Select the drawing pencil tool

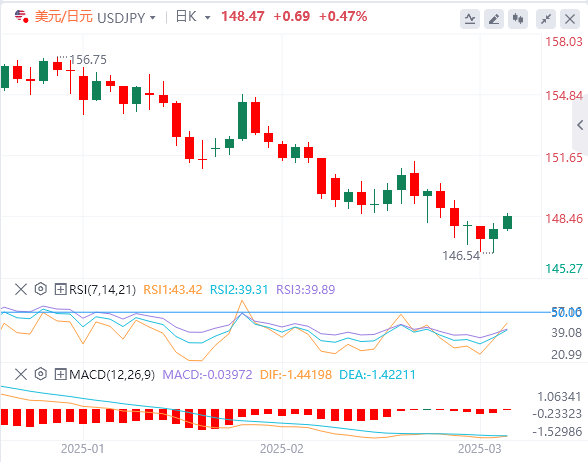[494, 19]
